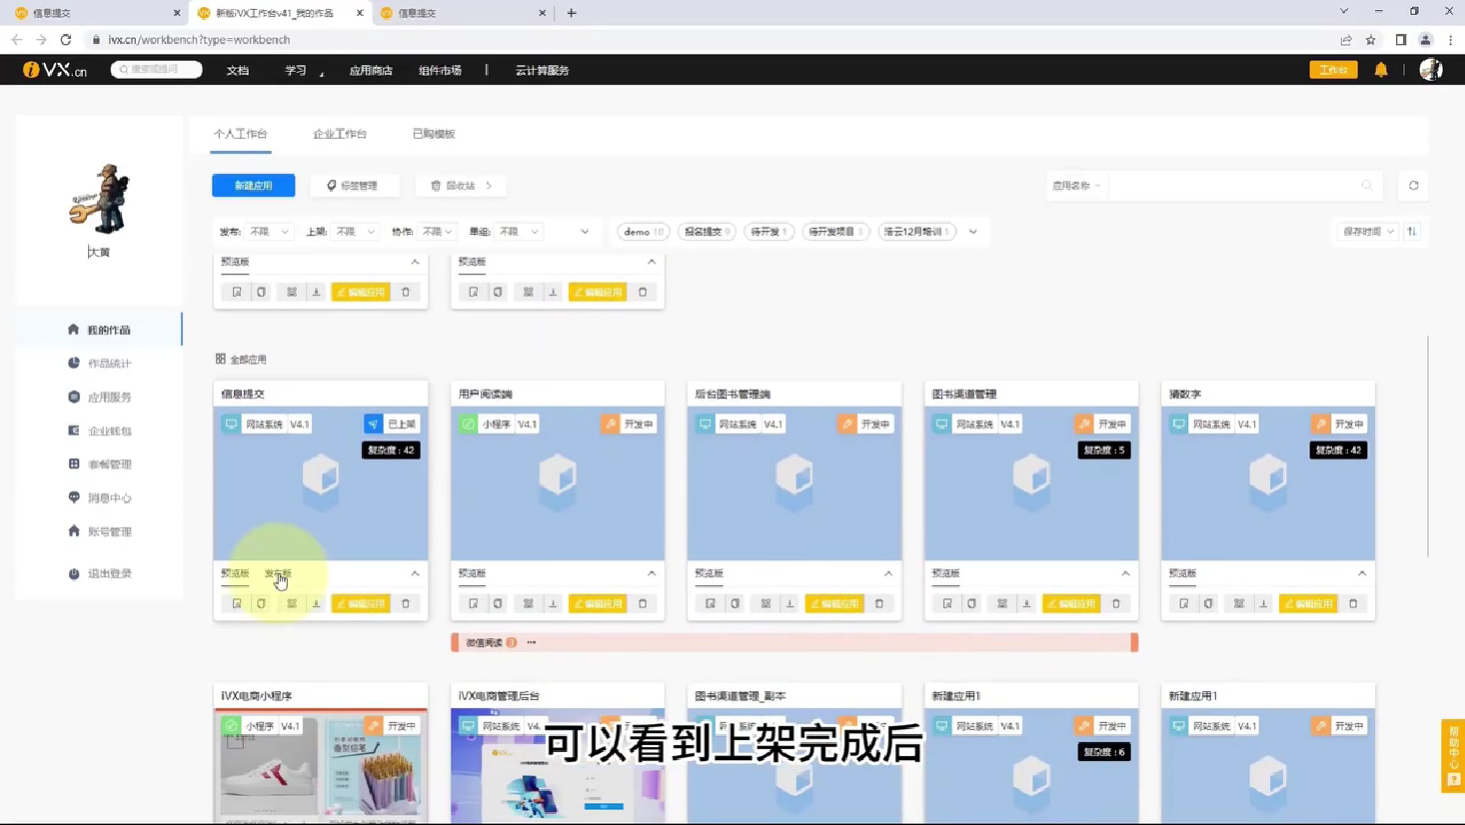This screenshot has height=825, width=1465.
Task: Open 文档 in the top navigation
Action: (238, 70)
